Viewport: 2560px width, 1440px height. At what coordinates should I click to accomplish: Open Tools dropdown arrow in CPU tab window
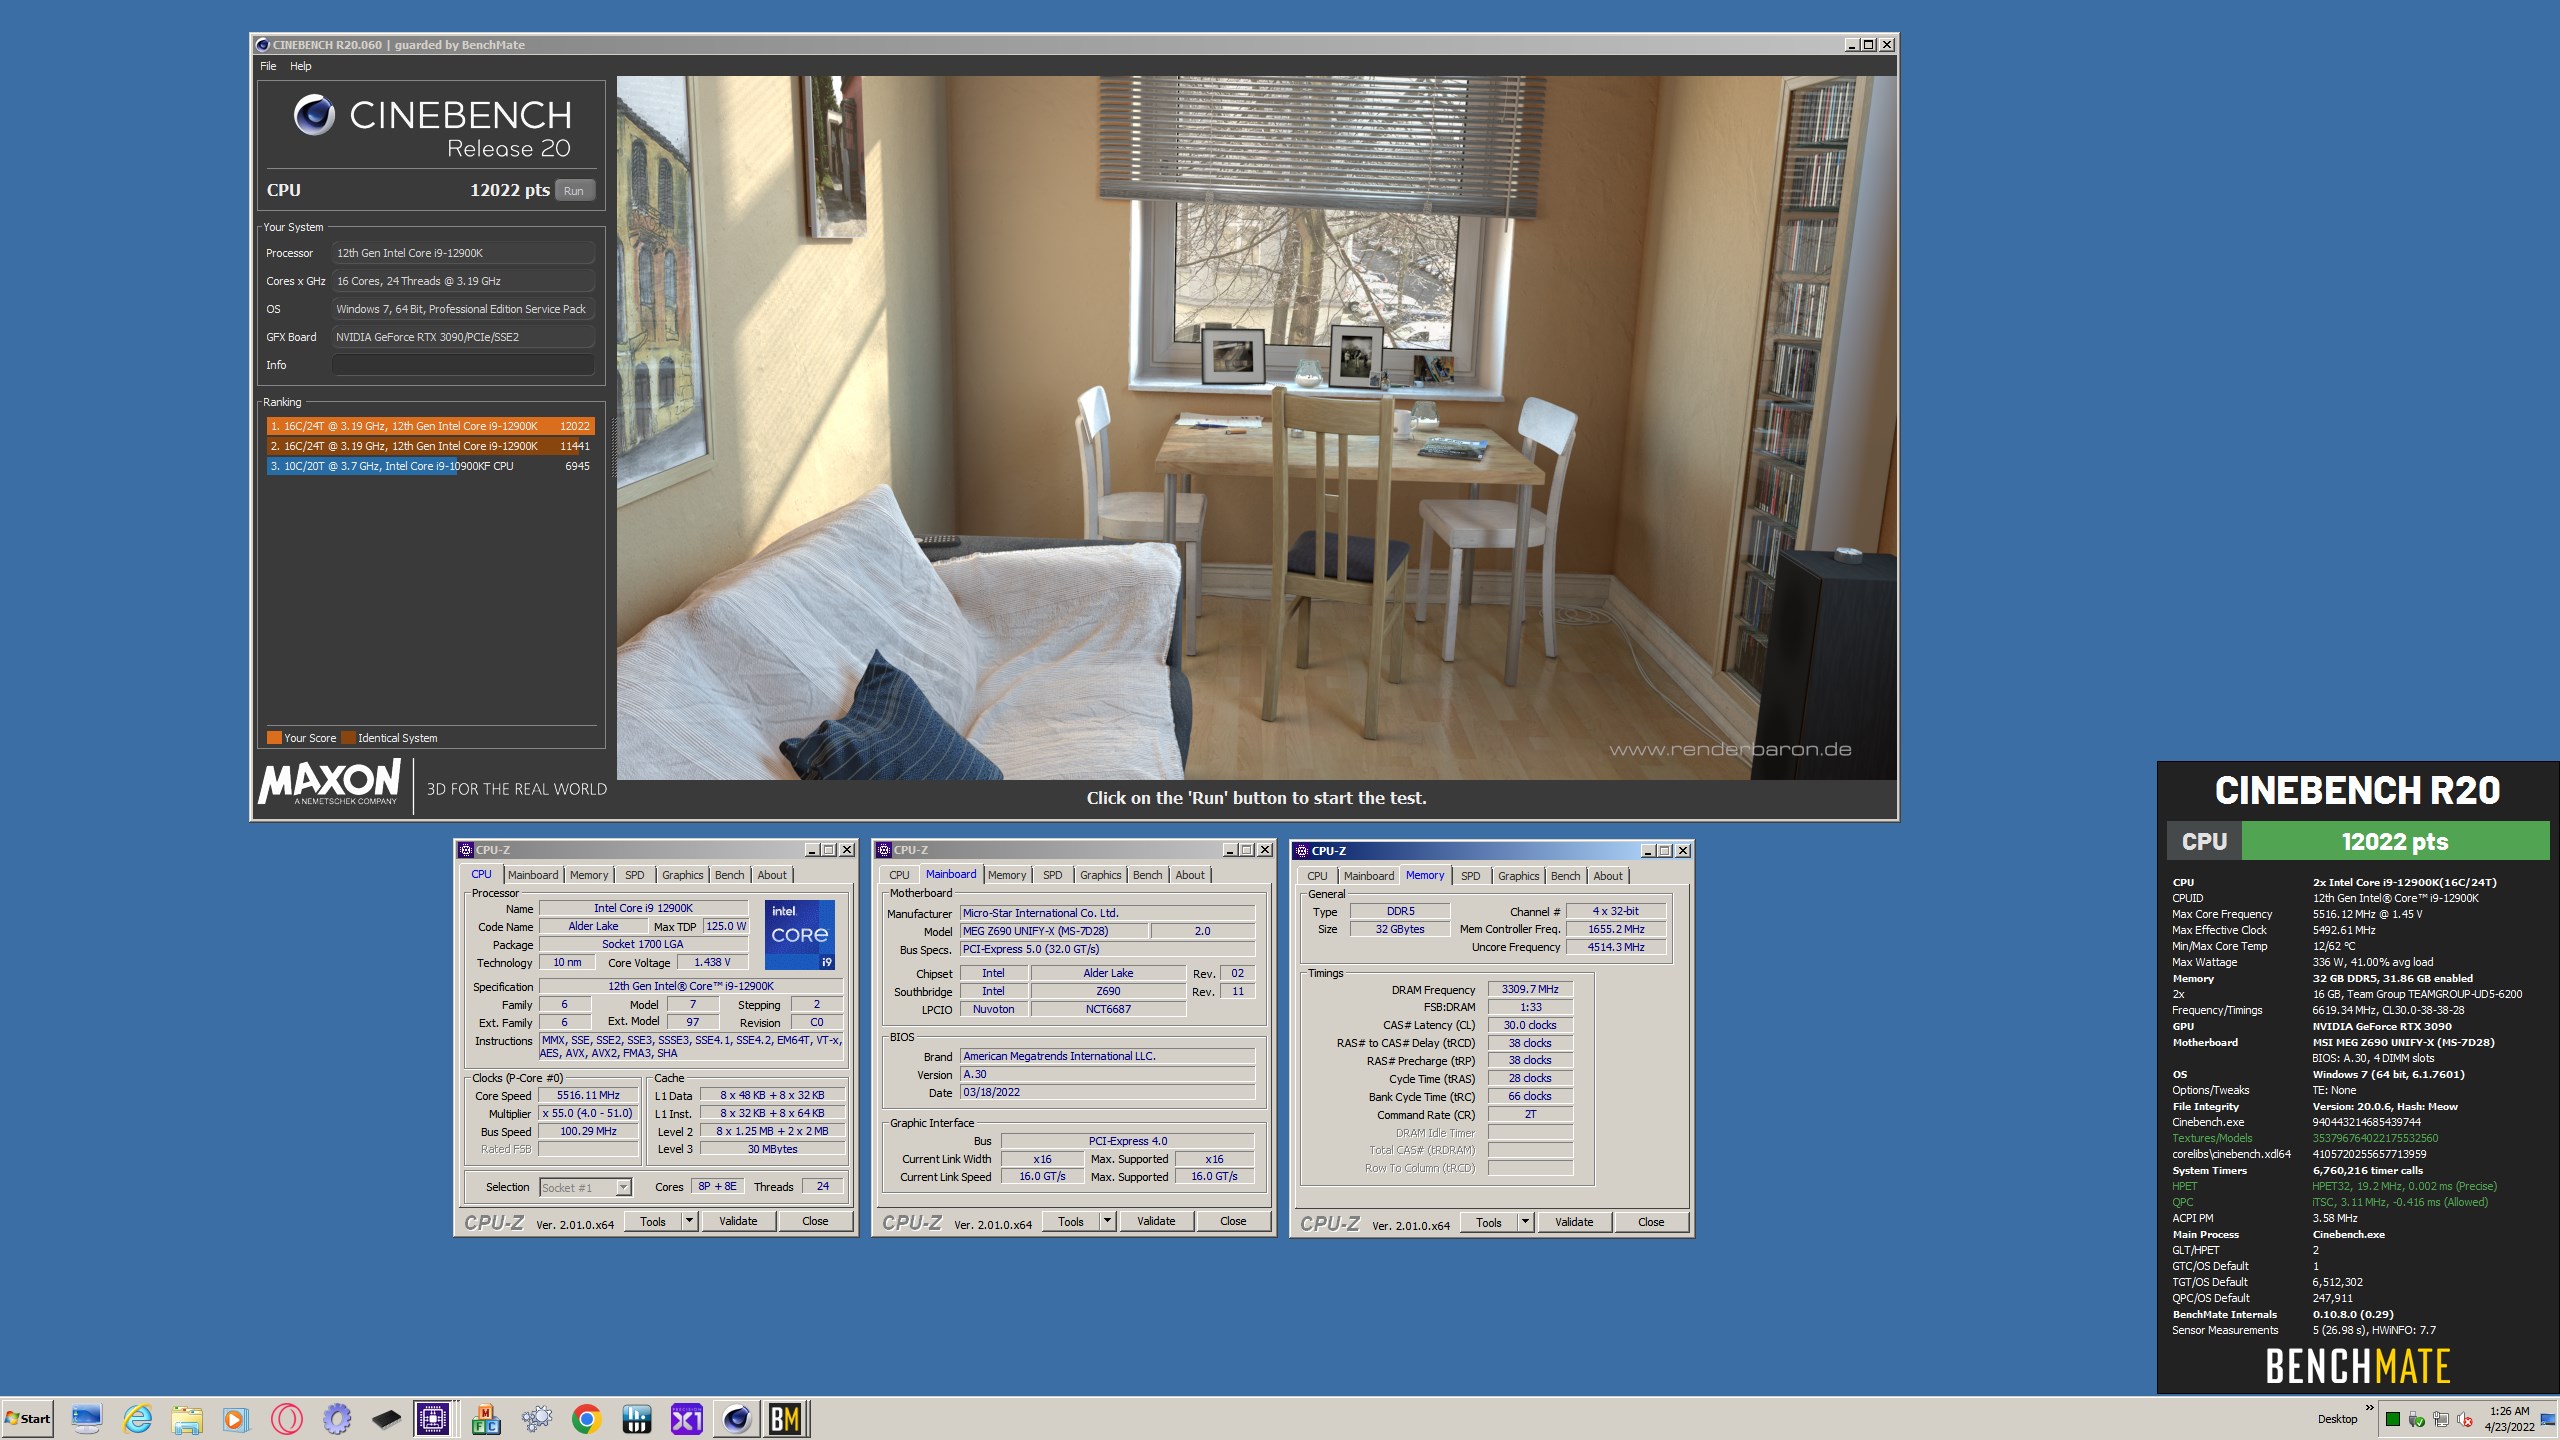[x=689, y=1221]
